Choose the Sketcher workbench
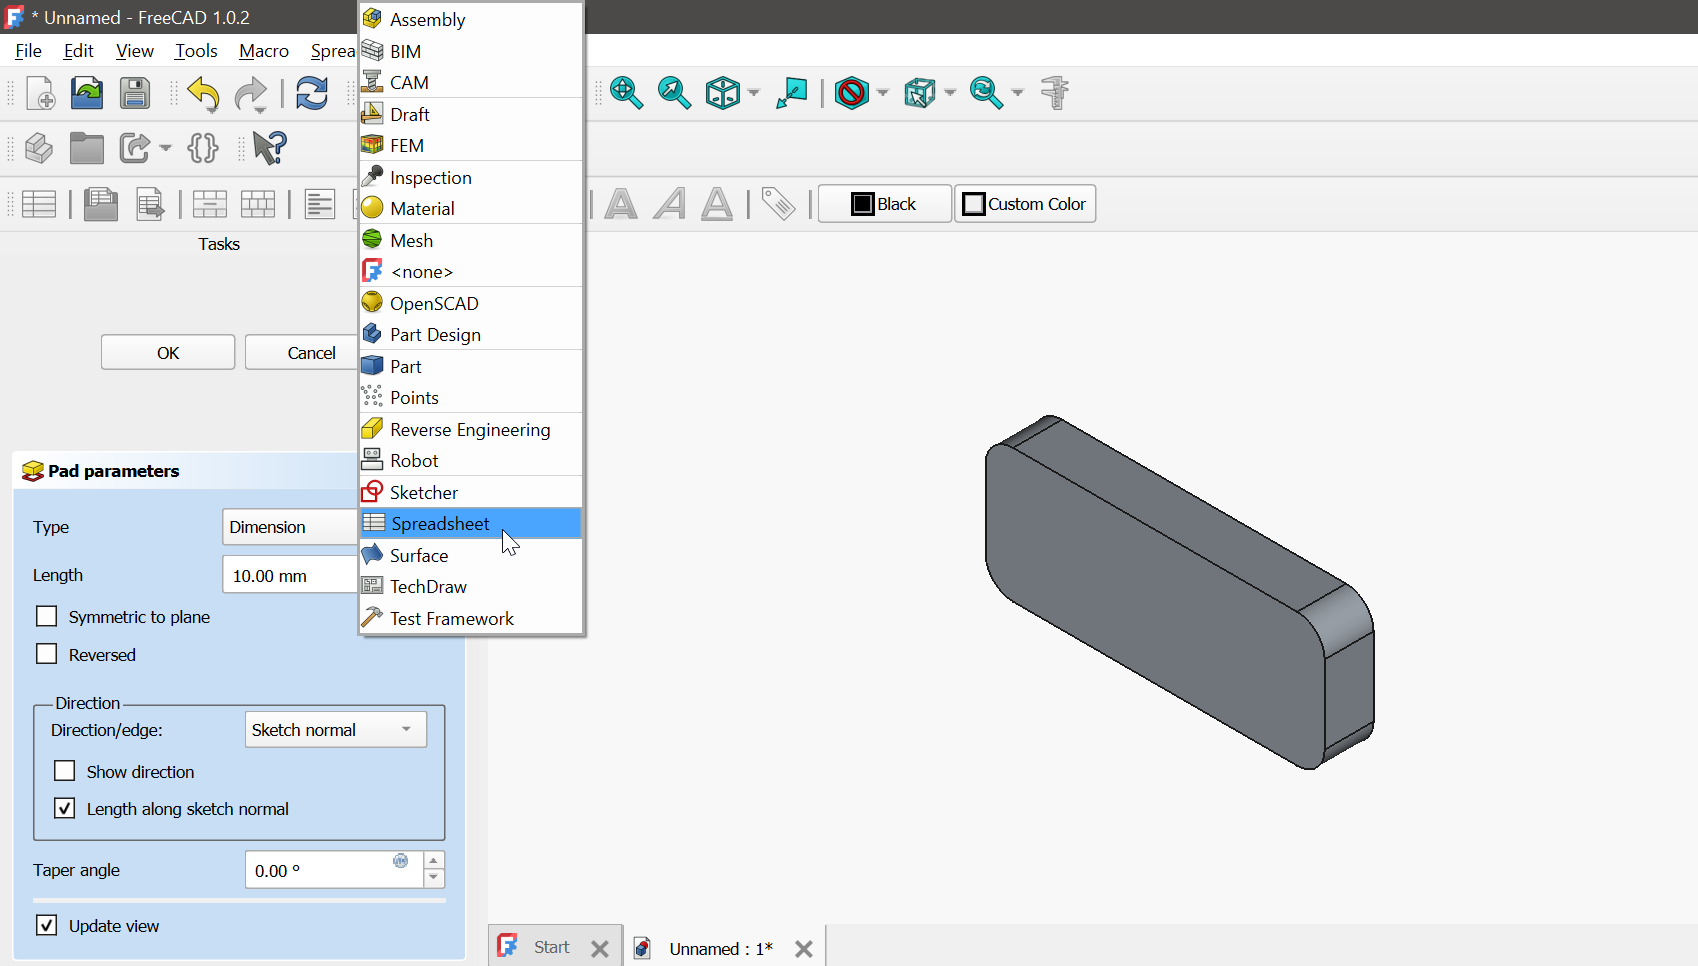This screenshot has width=1698, height=966. (471, 493)
